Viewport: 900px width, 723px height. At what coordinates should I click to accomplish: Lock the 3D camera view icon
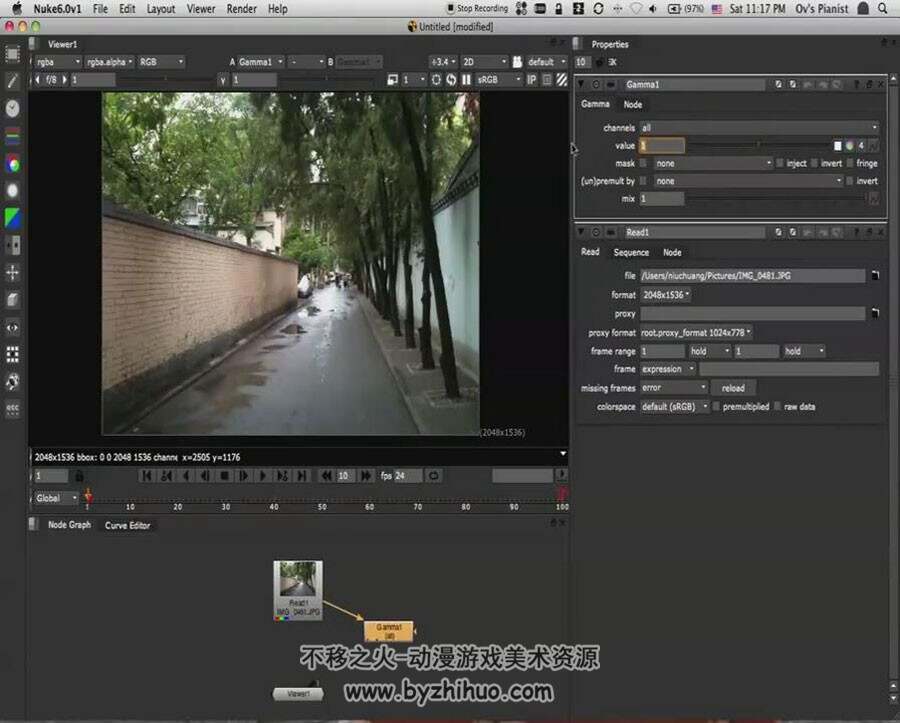point(517,61)
